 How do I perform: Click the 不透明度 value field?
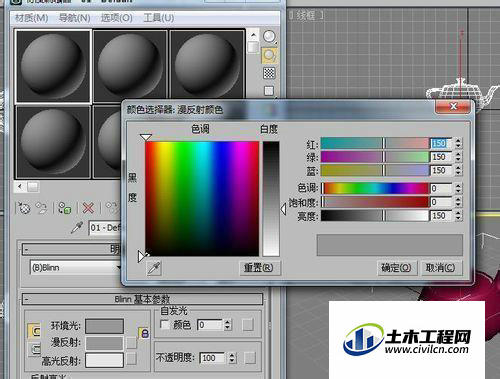point(212,358)
